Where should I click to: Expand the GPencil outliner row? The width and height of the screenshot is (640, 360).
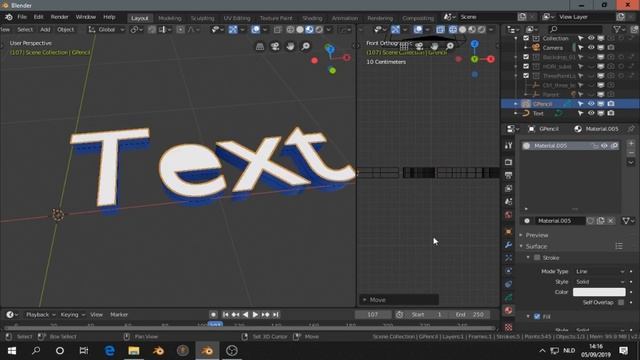tap(516, 104)
